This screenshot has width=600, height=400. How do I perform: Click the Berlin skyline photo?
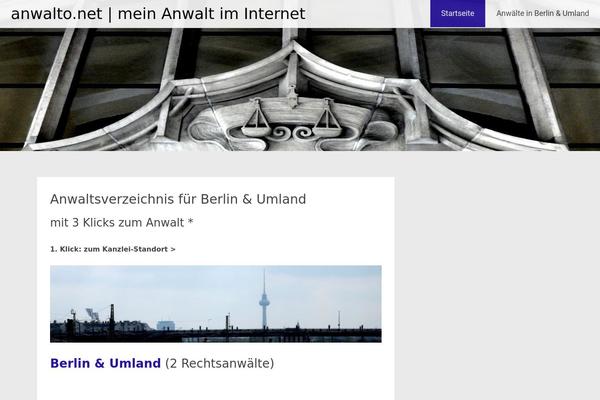click(215, 304)
